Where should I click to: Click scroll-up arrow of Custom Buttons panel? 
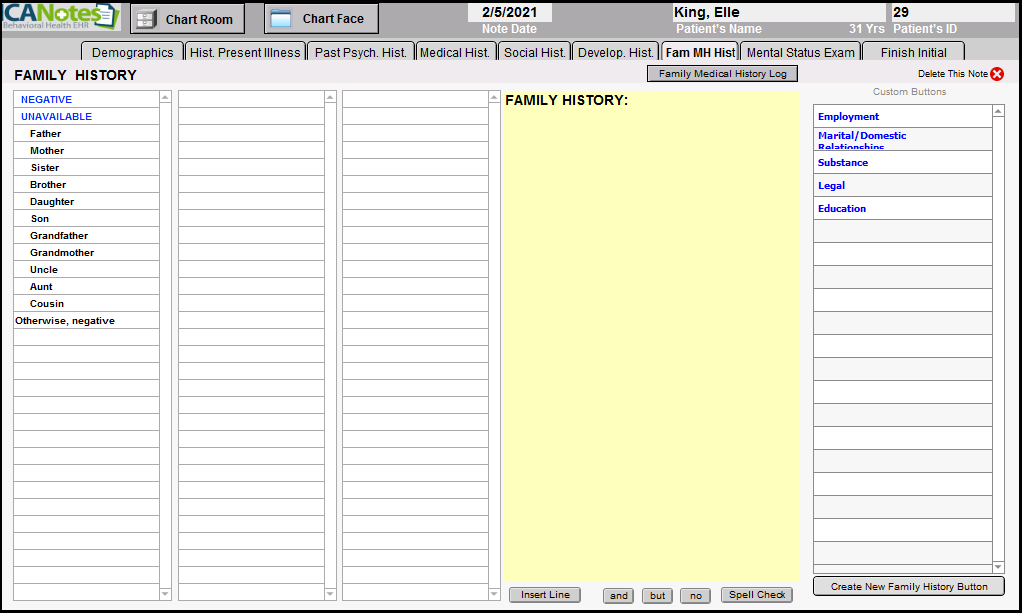point(998,111)
